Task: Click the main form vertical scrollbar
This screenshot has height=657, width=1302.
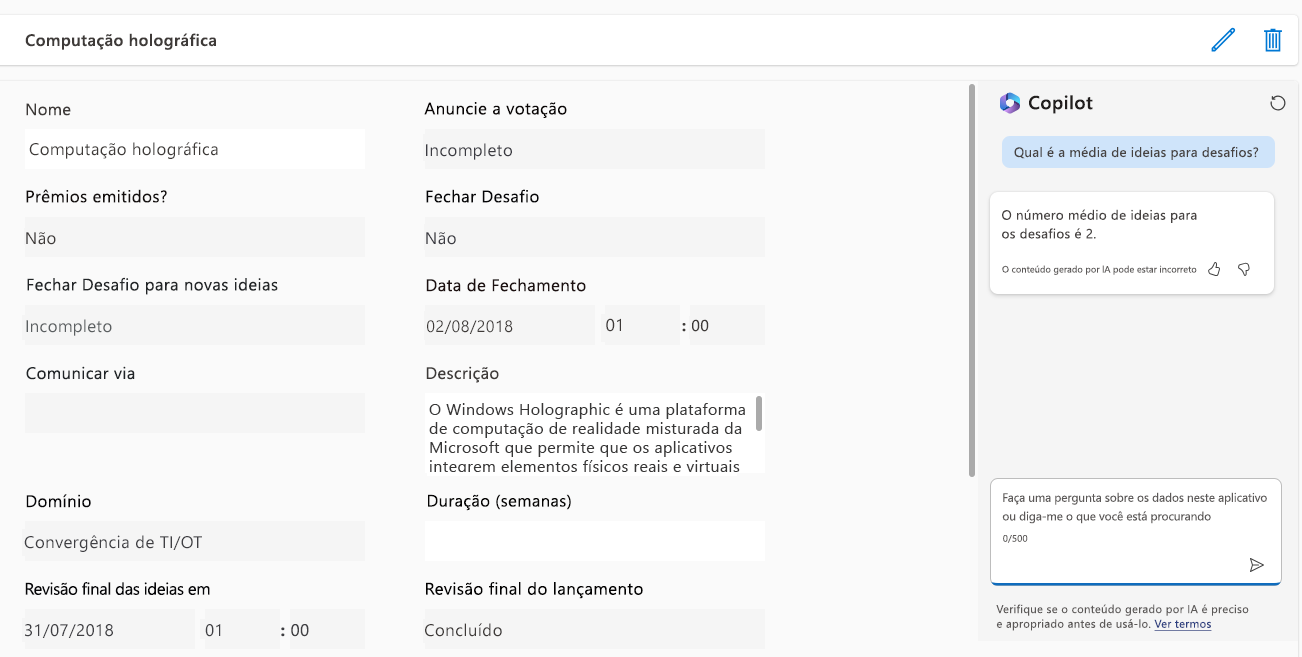Action: coord(972,280)
